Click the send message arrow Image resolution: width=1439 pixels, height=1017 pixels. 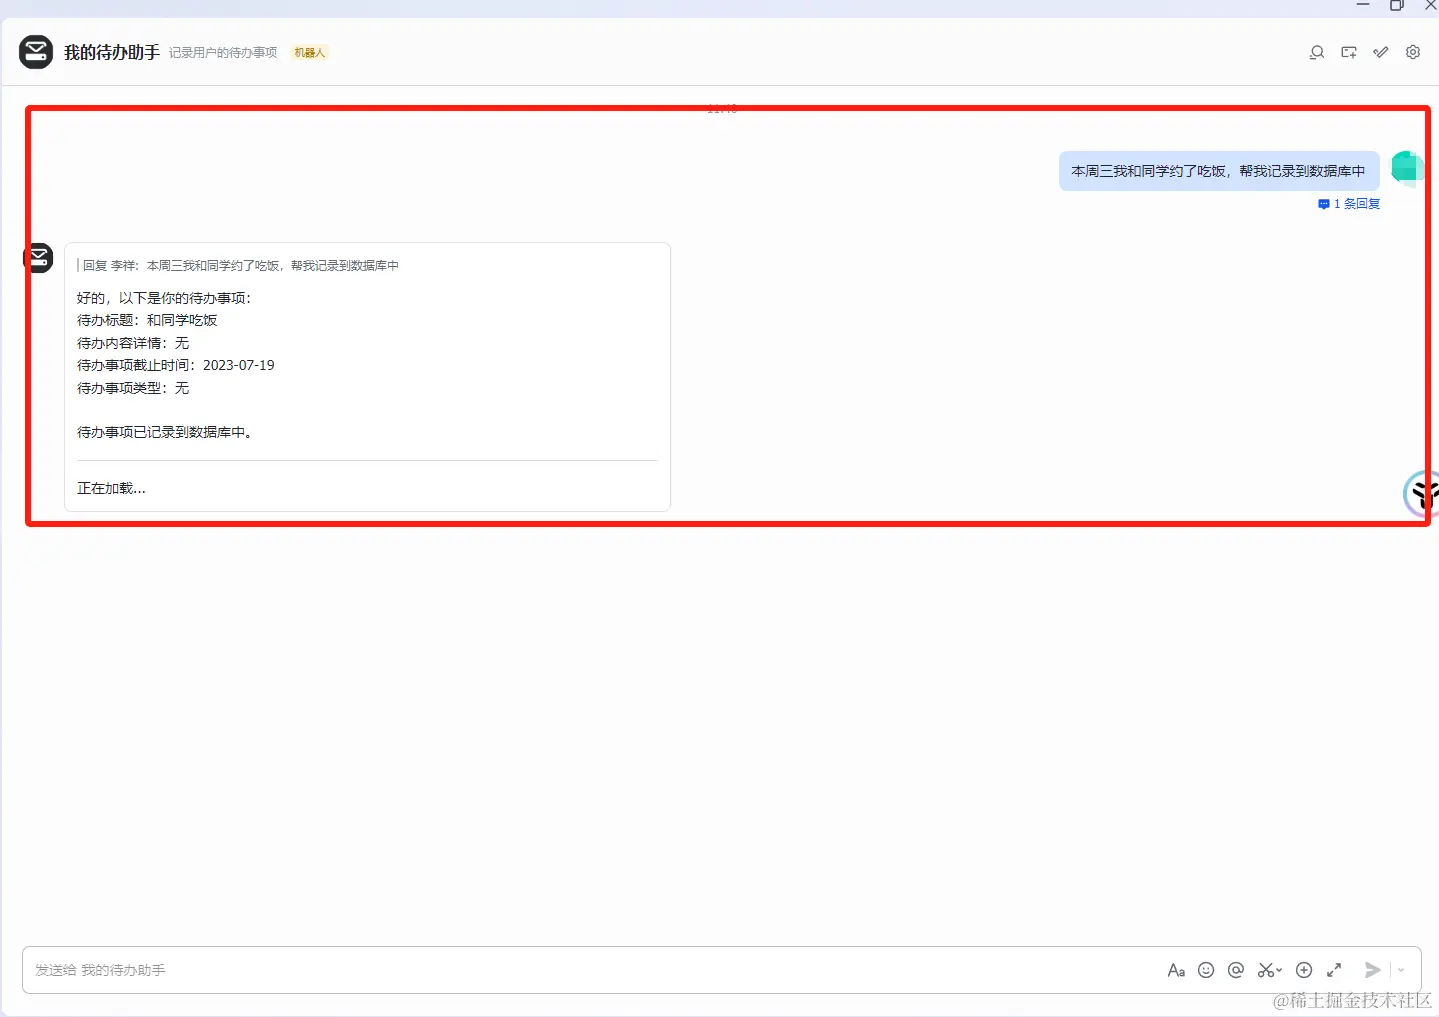(1373, 970)
